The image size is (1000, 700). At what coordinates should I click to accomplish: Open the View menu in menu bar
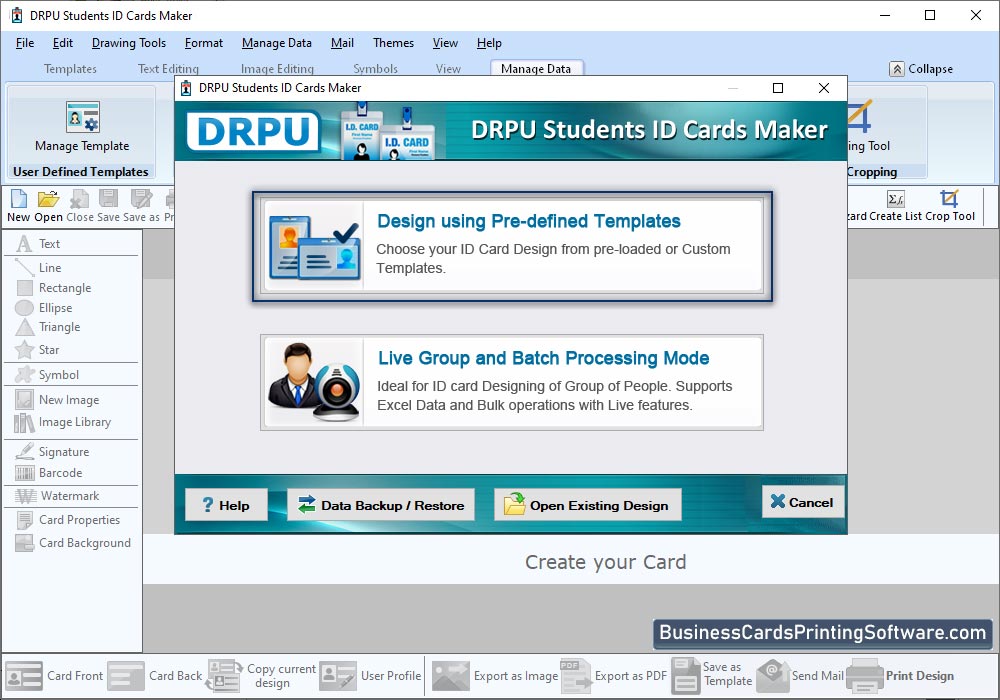[445, 43]
